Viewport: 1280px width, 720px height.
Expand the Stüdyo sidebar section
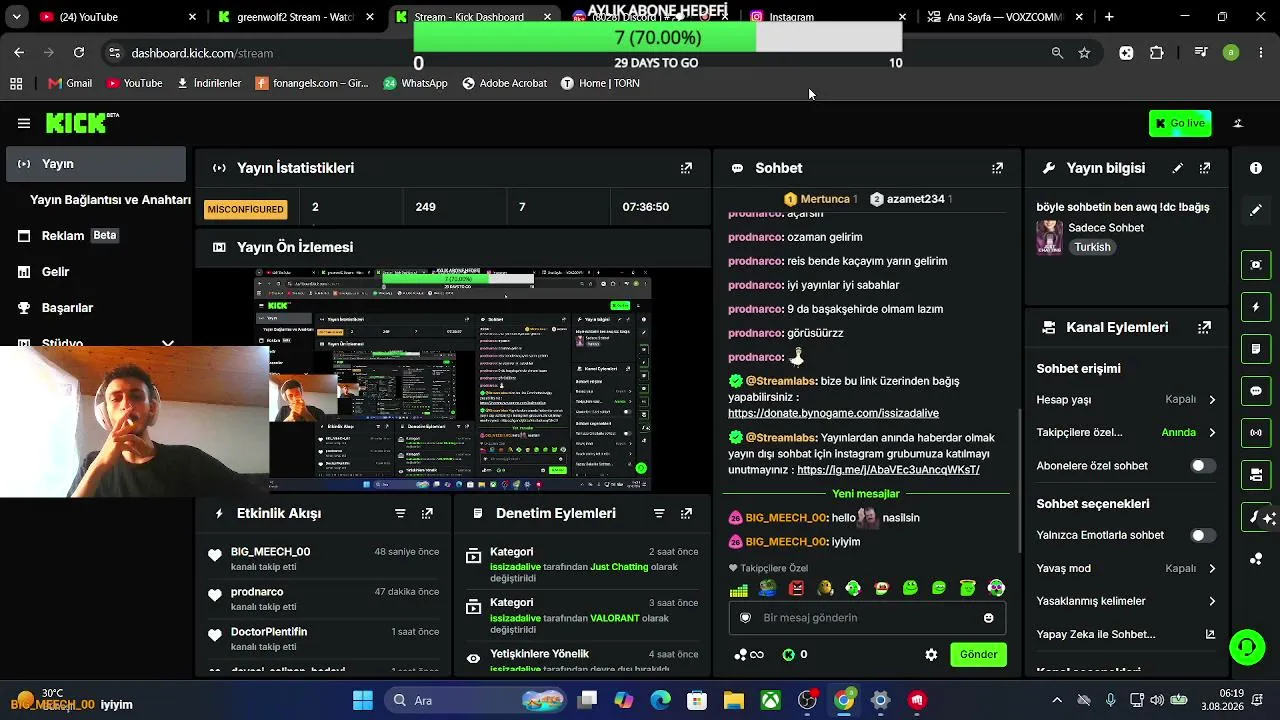coord(167,343)
